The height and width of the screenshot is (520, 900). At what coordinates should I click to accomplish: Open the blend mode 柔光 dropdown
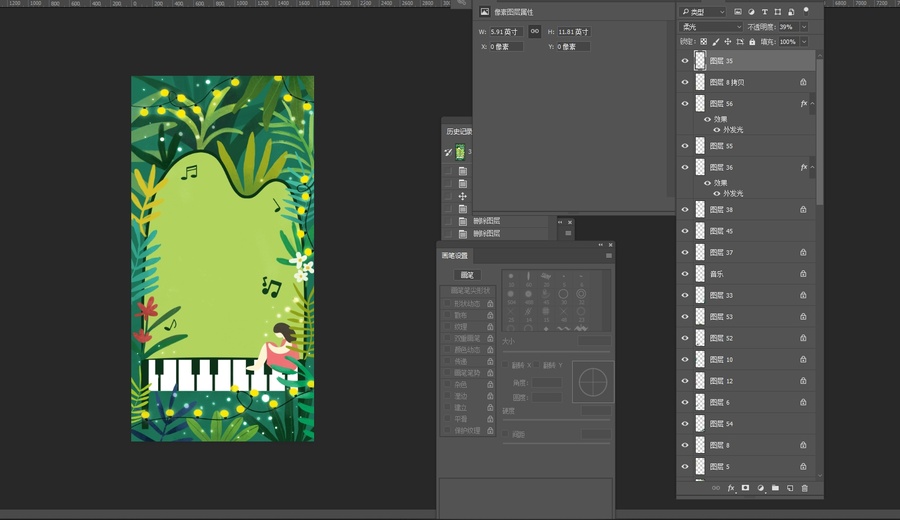711,27
